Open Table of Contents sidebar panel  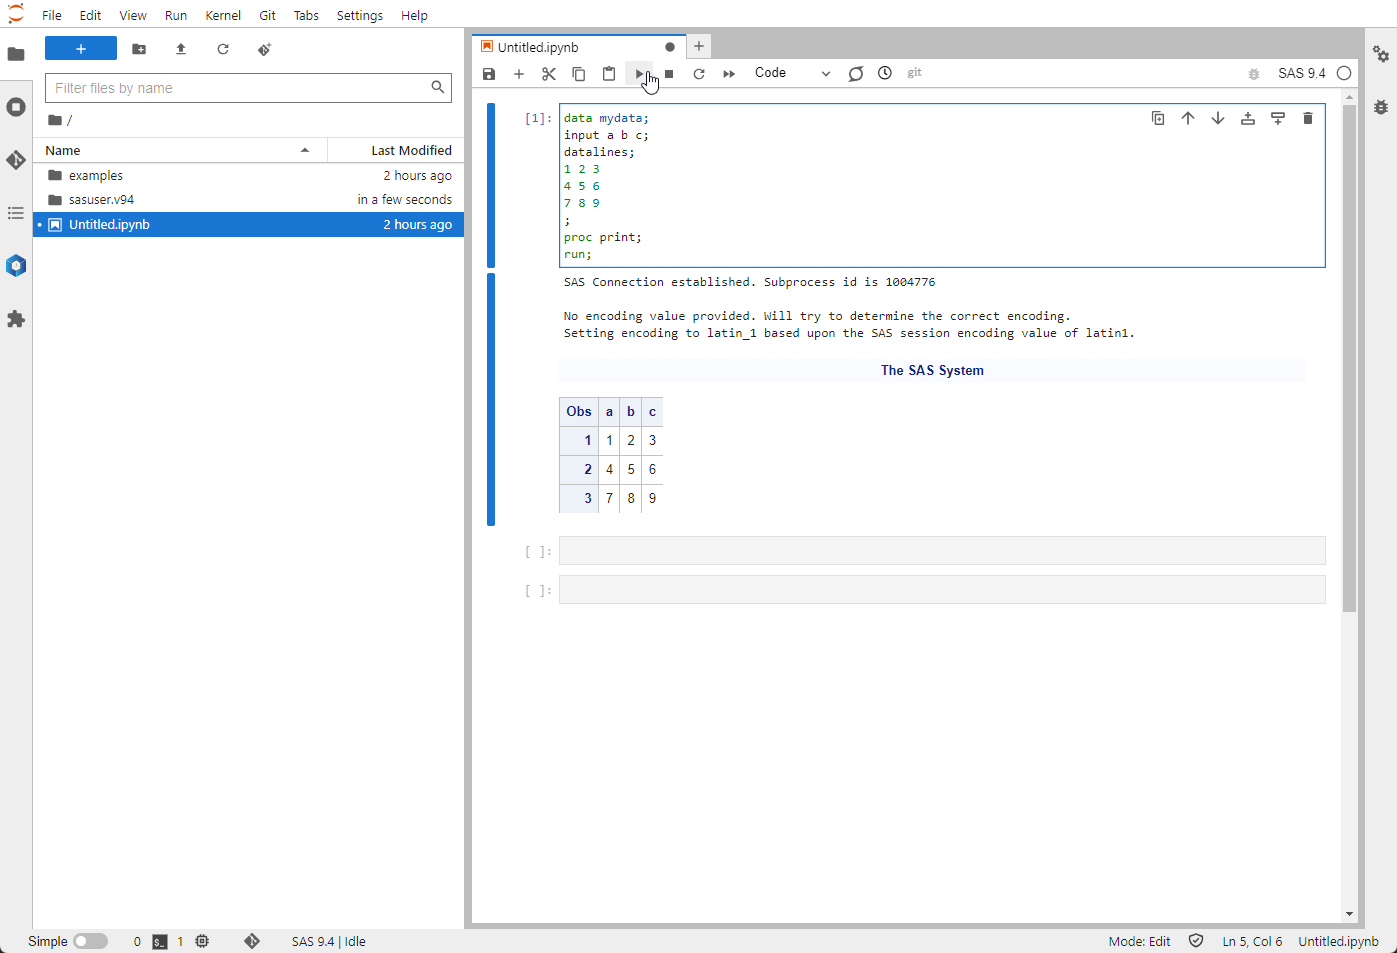[x=16, y=213]
